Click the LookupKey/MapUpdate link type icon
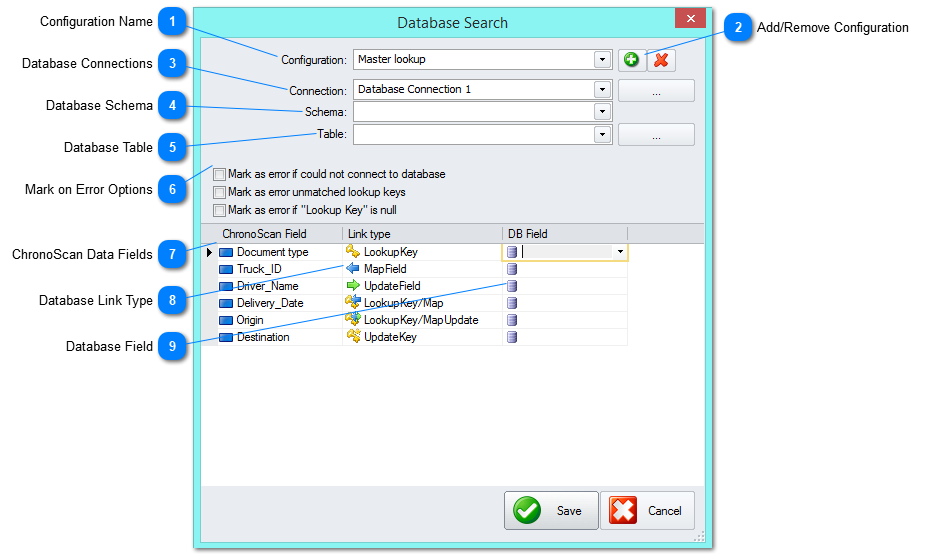Viewport: 925px width, 557px height. [353, 319]
